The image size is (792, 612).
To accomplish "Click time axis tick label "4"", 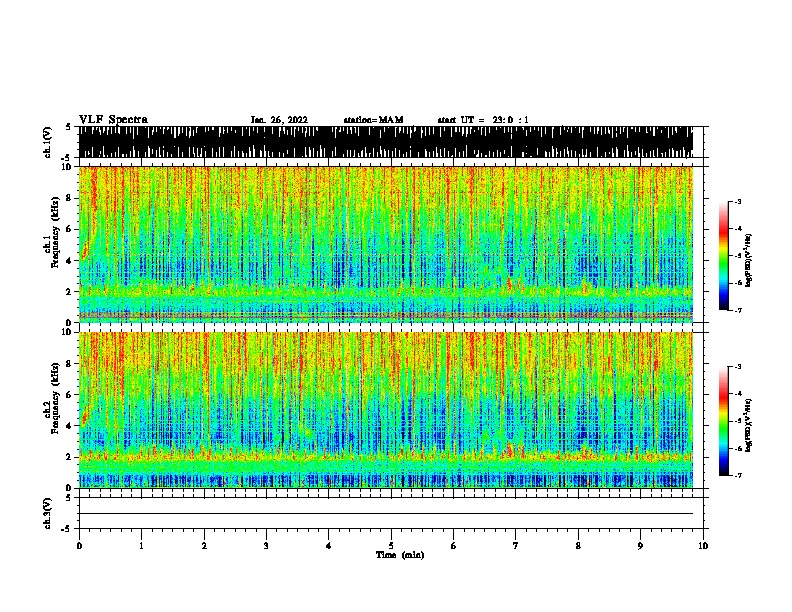I will [x=329, y=546].
